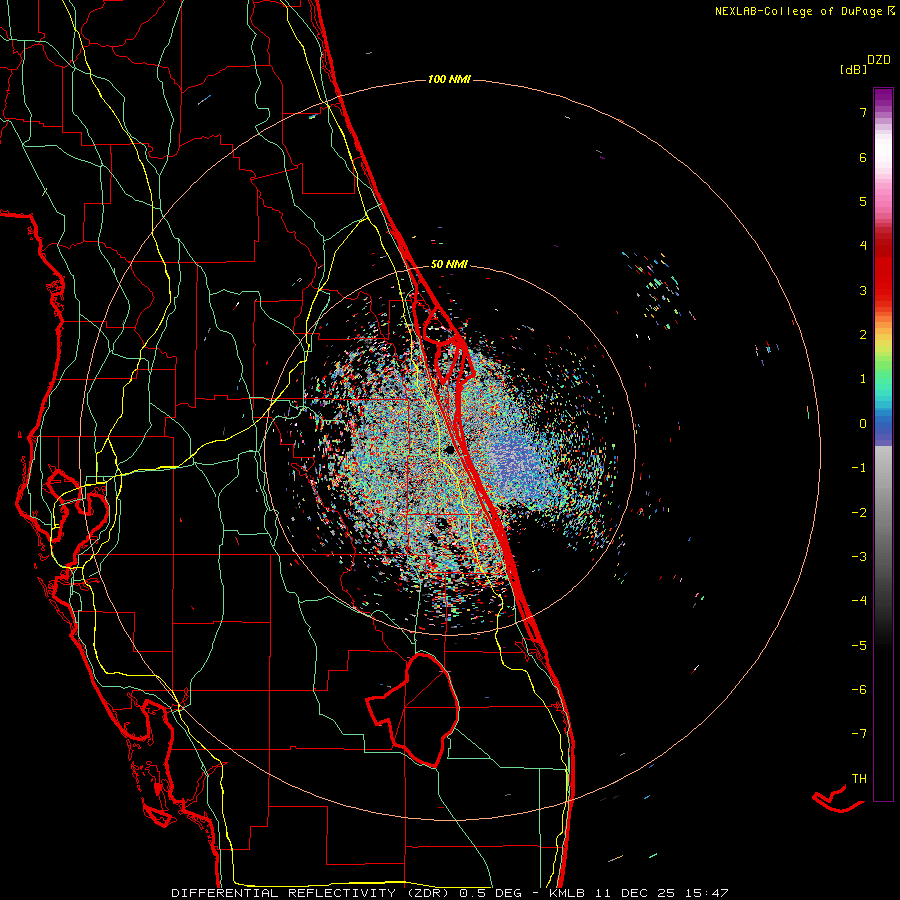Image resolution: width=900 pixels, height=900 pixels.
Task: Click the NEXLAB-College of DuPage header text
Action: click(x=805, y=11)
